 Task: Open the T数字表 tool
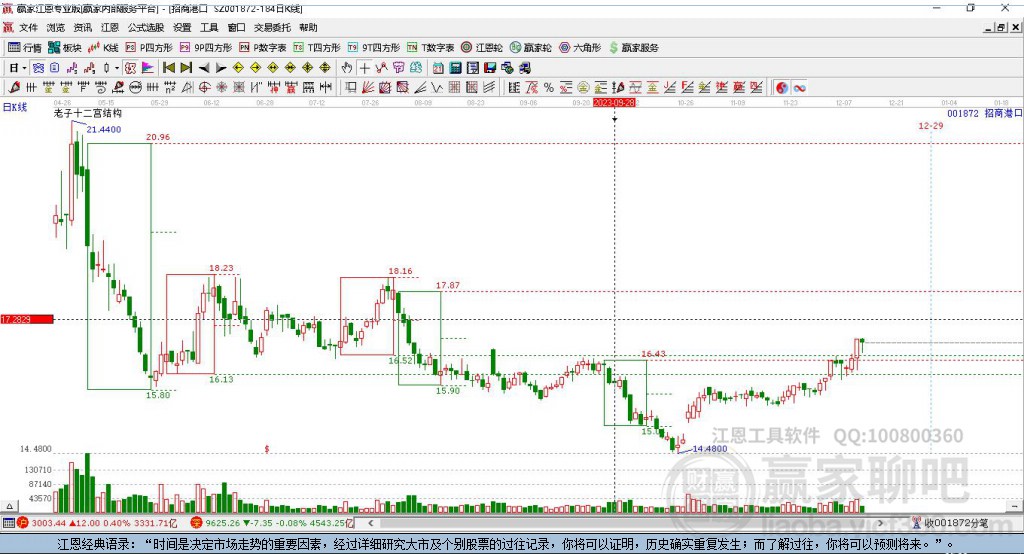click(430, 48)
